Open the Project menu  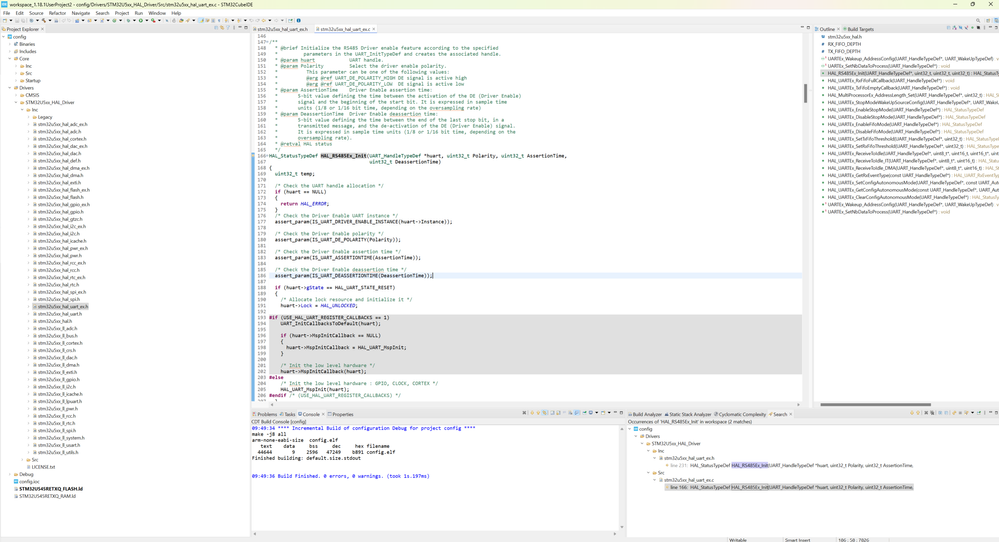(122, 13)
